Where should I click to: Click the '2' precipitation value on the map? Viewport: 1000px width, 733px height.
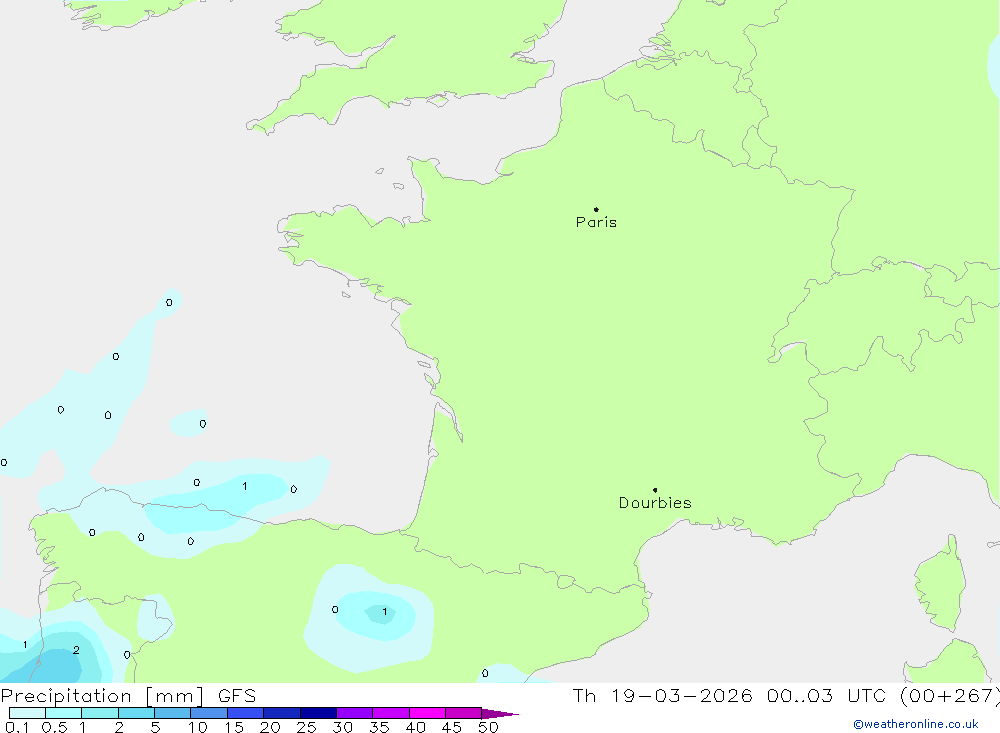76,650
